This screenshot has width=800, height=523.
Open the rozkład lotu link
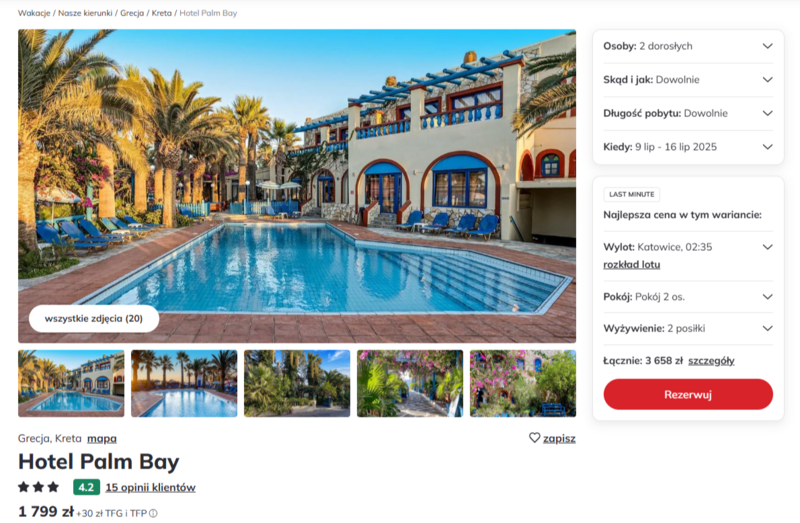(x=632, y=264)
